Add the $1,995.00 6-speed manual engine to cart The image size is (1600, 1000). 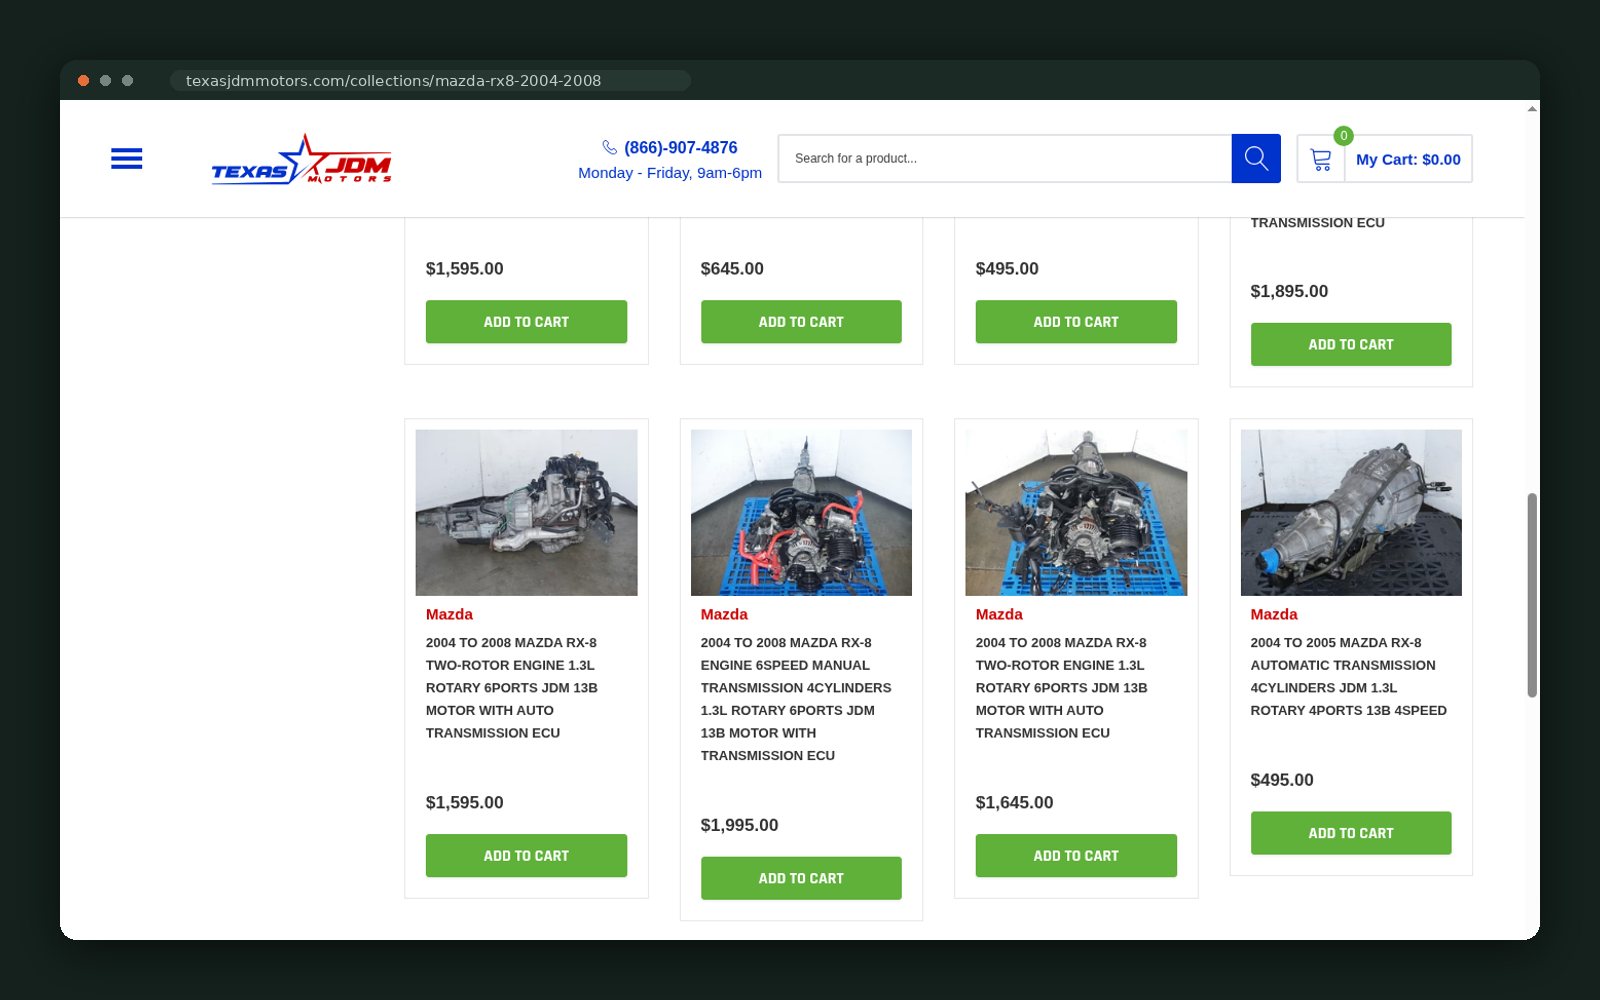tap(801, 878)
